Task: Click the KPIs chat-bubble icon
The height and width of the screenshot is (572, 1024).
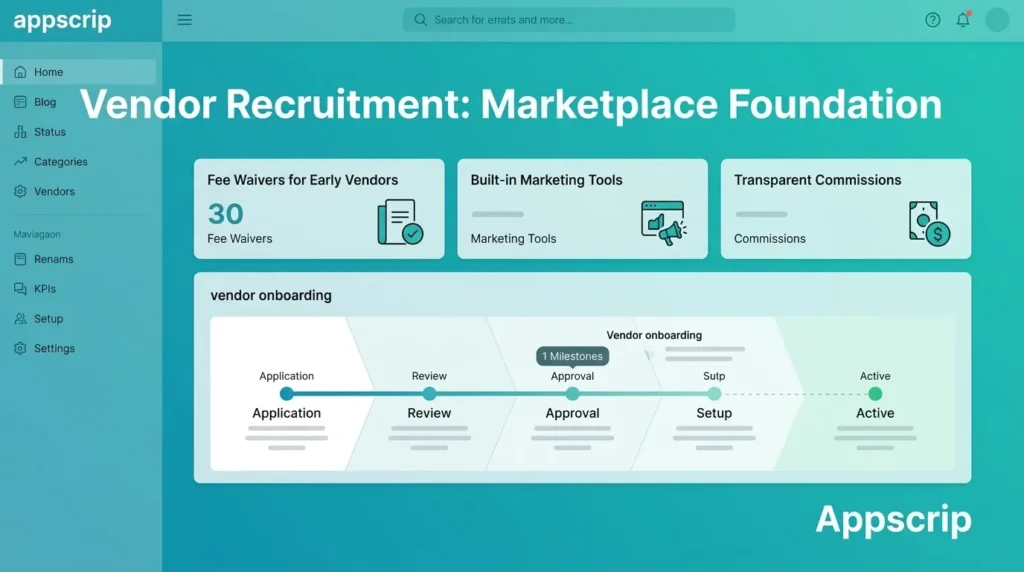Action: point(20,289)
